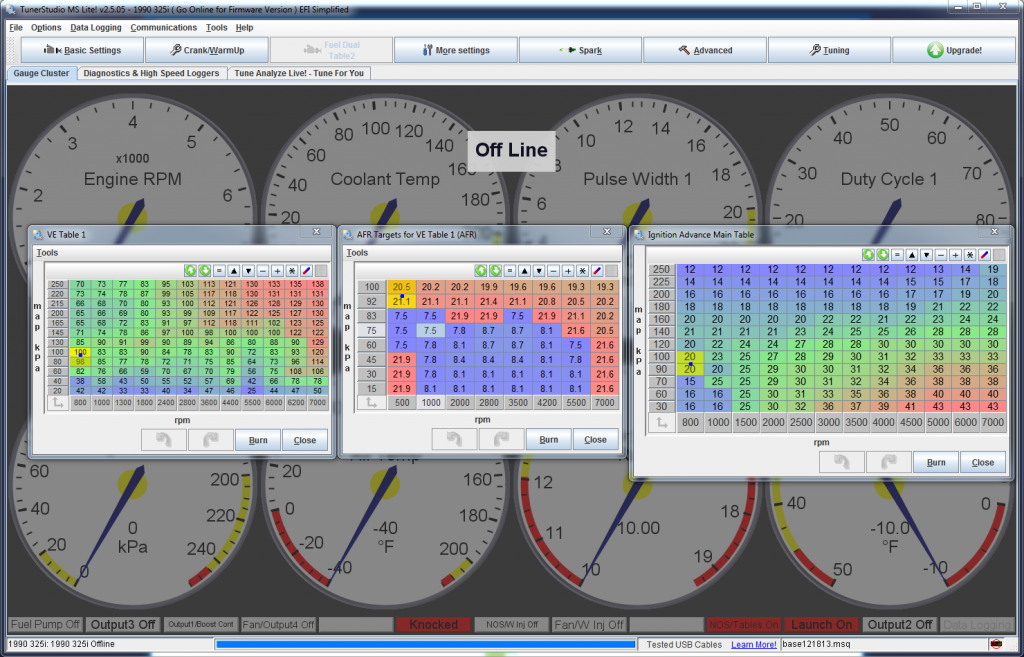Click green up-arrow icon in Ignition Advance table
The width and height of the screenshot is (1024, 657).
pyautogui.click(x=869, y=255)
